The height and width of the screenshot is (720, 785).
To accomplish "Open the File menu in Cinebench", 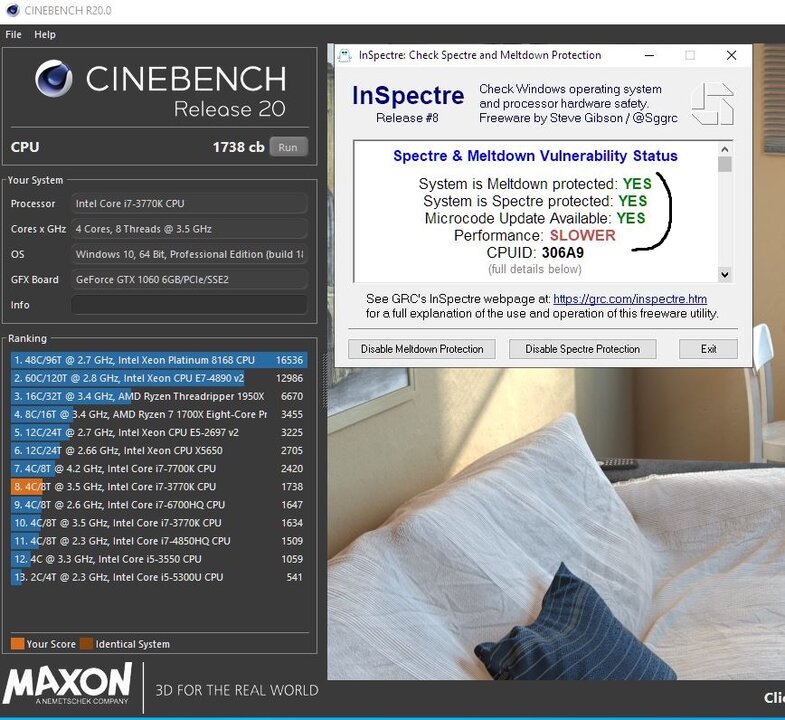I will 13,35.
